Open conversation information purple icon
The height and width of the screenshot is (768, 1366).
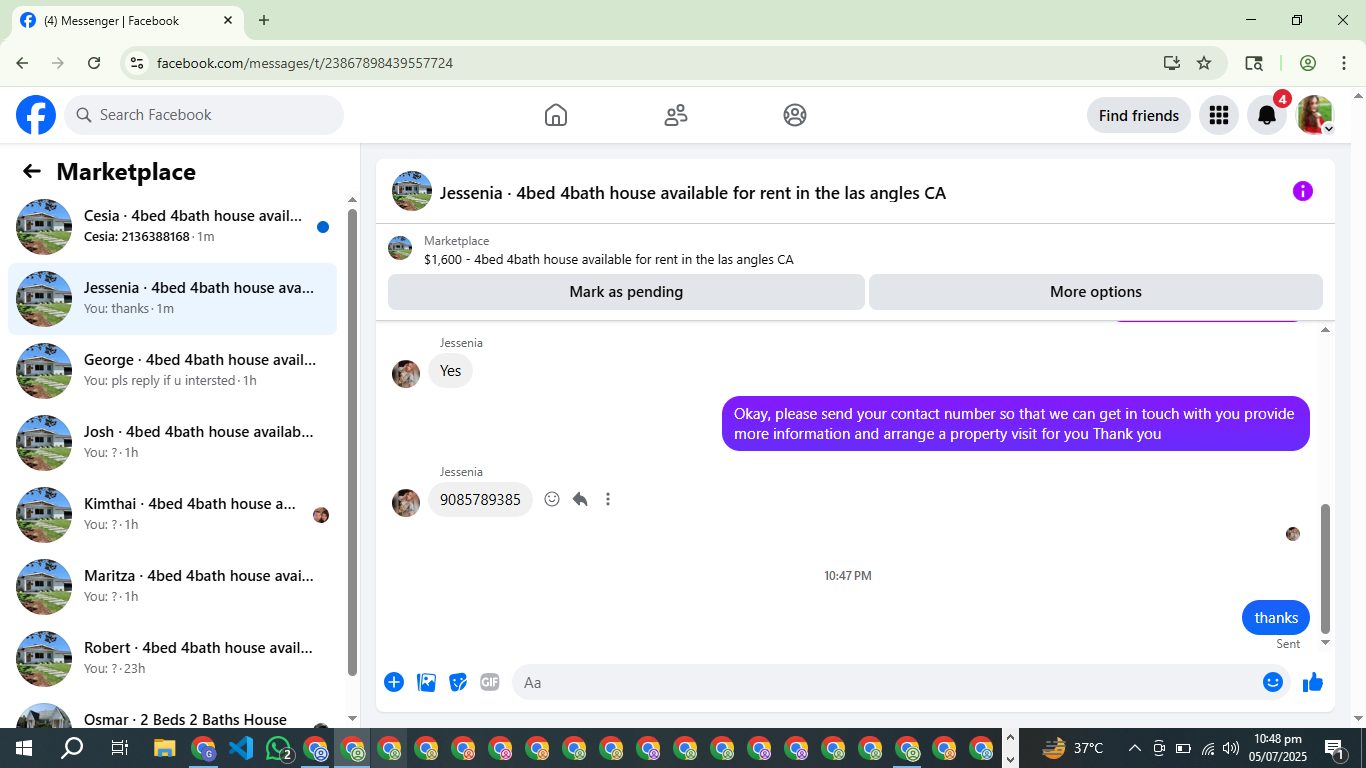[x=1302, y=191]
